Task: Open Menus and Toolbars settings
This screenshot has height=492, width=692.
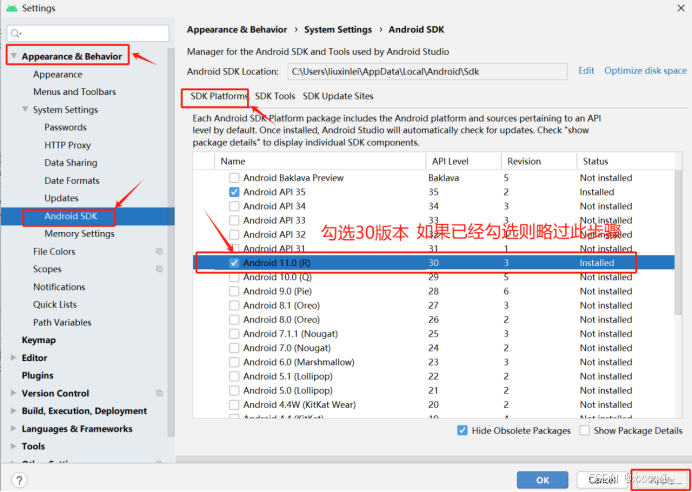Action: click(74, 92)
